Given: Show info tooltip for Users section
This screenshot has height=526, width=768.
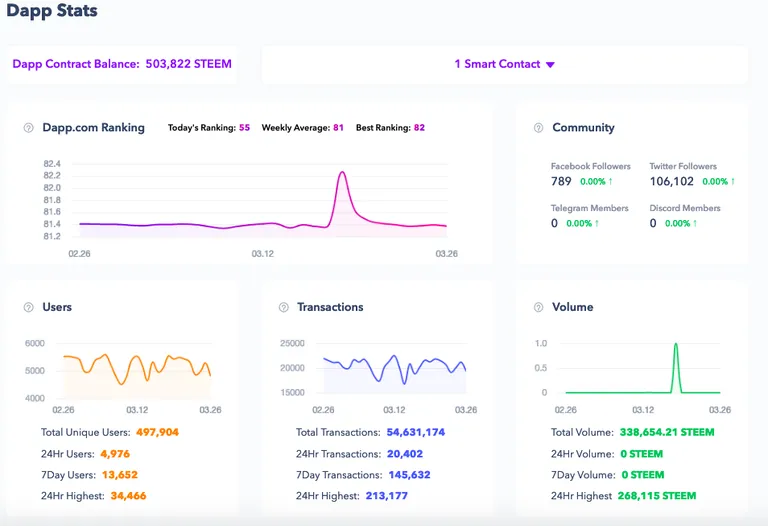Looking at the screenshot, I should [28, 307].
